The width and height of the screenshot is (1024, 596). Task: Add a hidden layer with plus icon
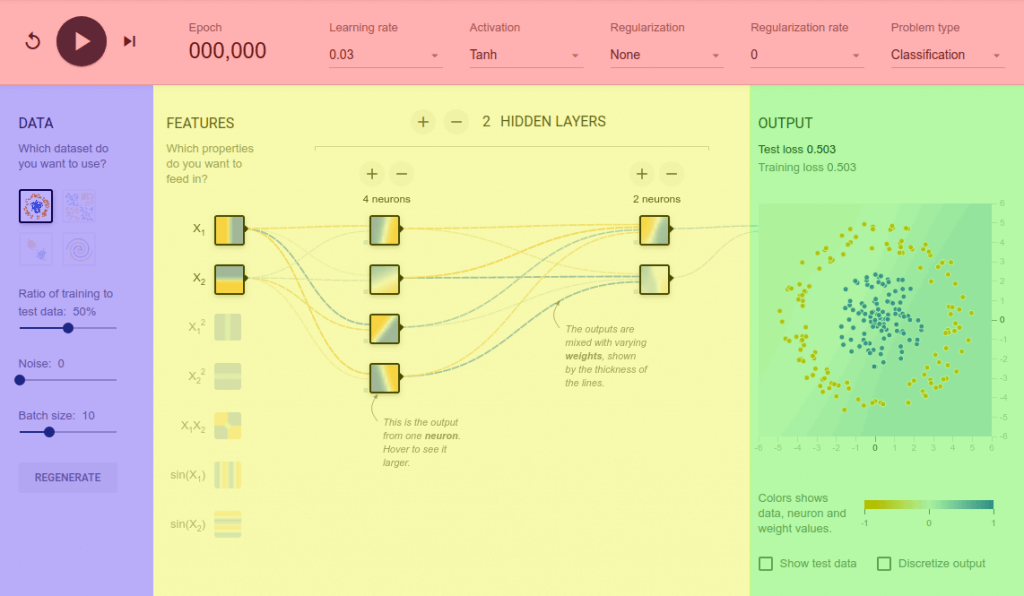click(x=423, y=122)
